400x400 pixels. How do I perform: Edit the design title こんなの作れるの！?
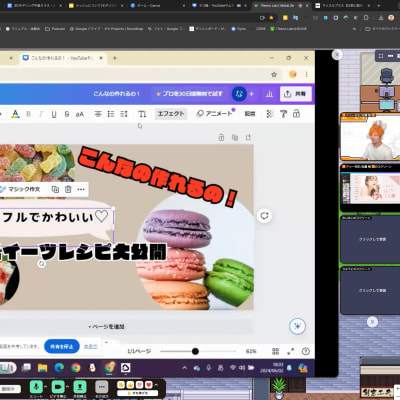click(117, 94)
